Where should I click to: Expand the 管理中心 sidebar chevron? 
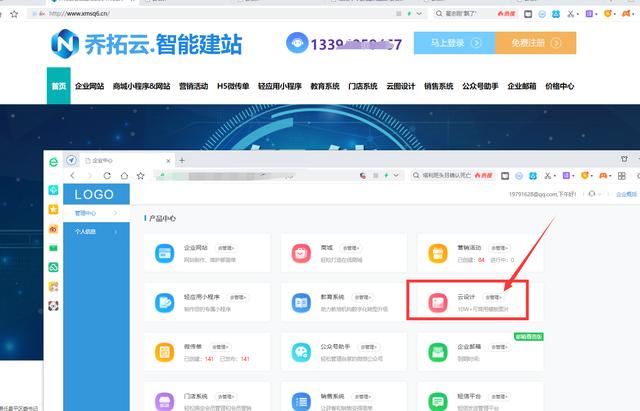[x=116, y=213]
